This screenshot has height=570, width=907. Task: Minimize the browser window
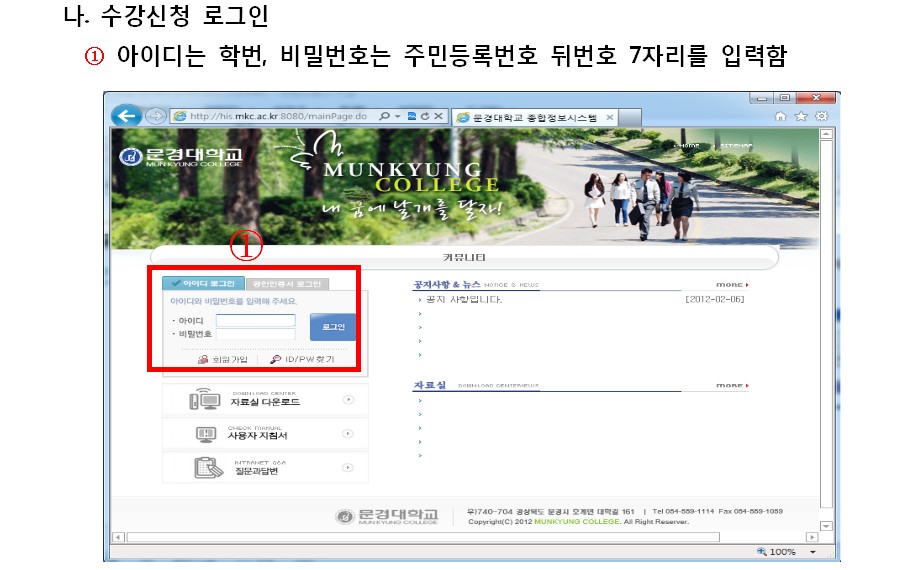(761, 98)
